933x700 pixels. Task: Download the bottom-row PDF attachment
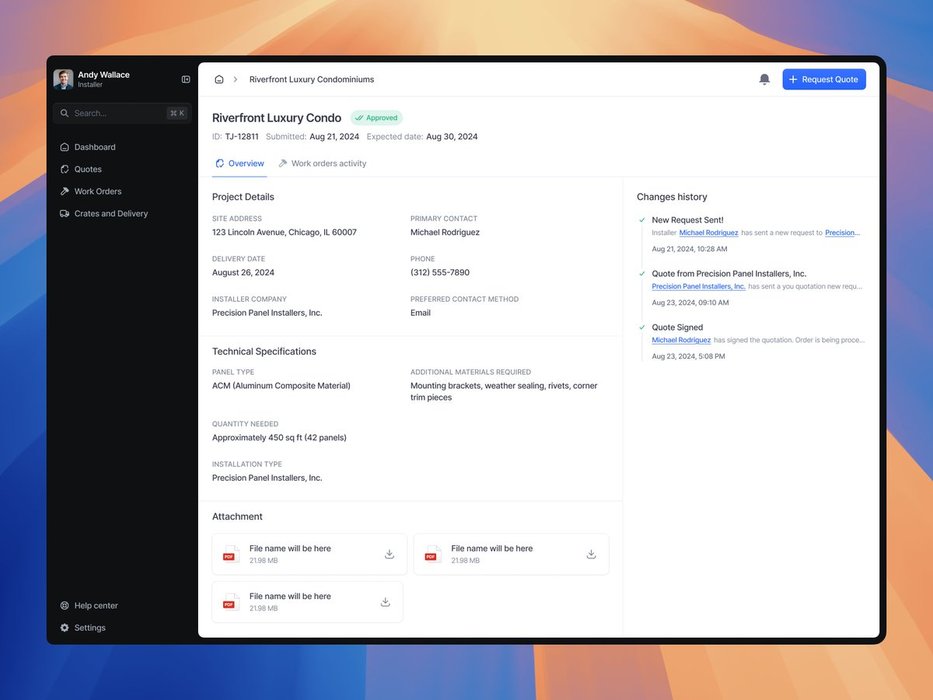pyautogui.click(x=385, y=602)
